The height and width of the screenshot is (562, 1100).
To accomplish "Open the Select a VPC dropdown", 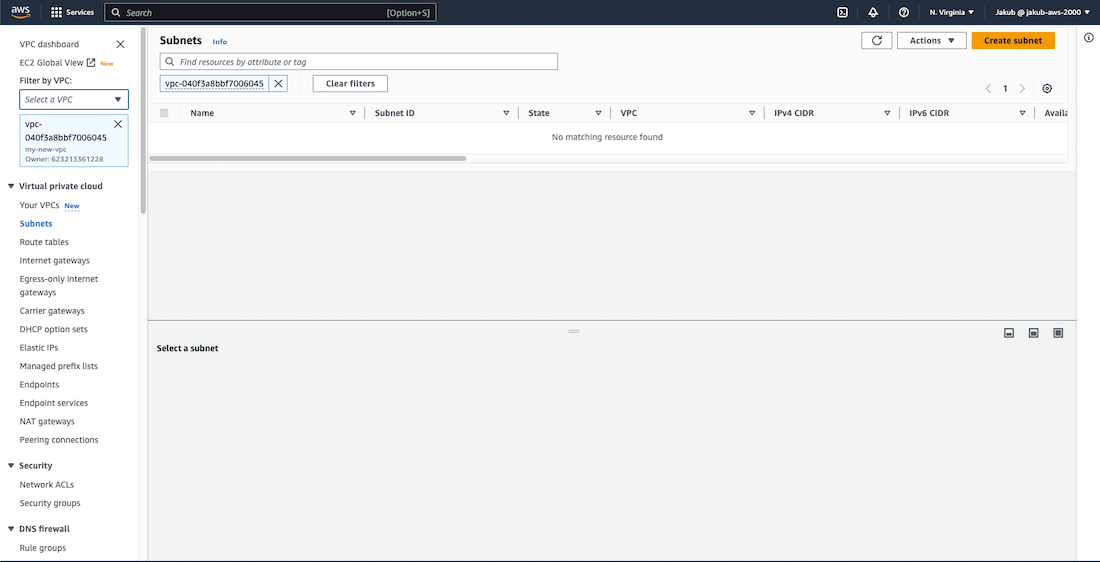I will [74, 99].
